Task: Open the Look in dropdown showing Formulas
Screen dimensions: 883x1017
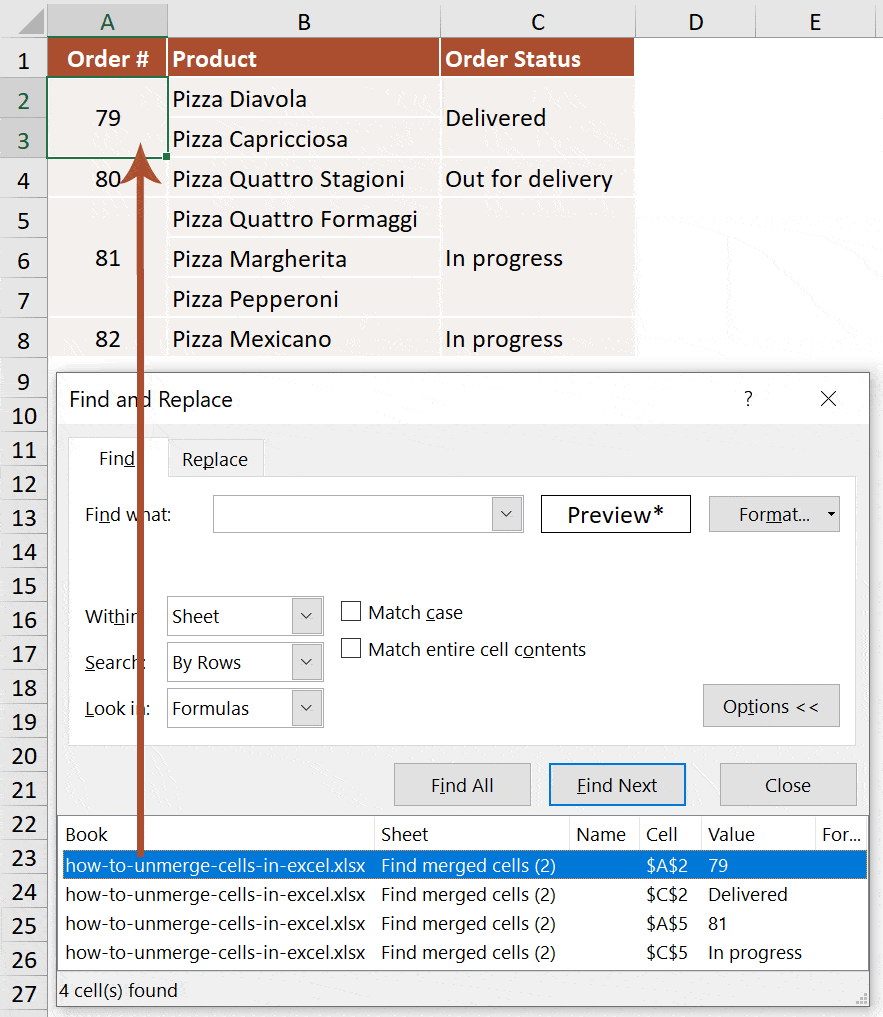Action: tap(307, 708)
